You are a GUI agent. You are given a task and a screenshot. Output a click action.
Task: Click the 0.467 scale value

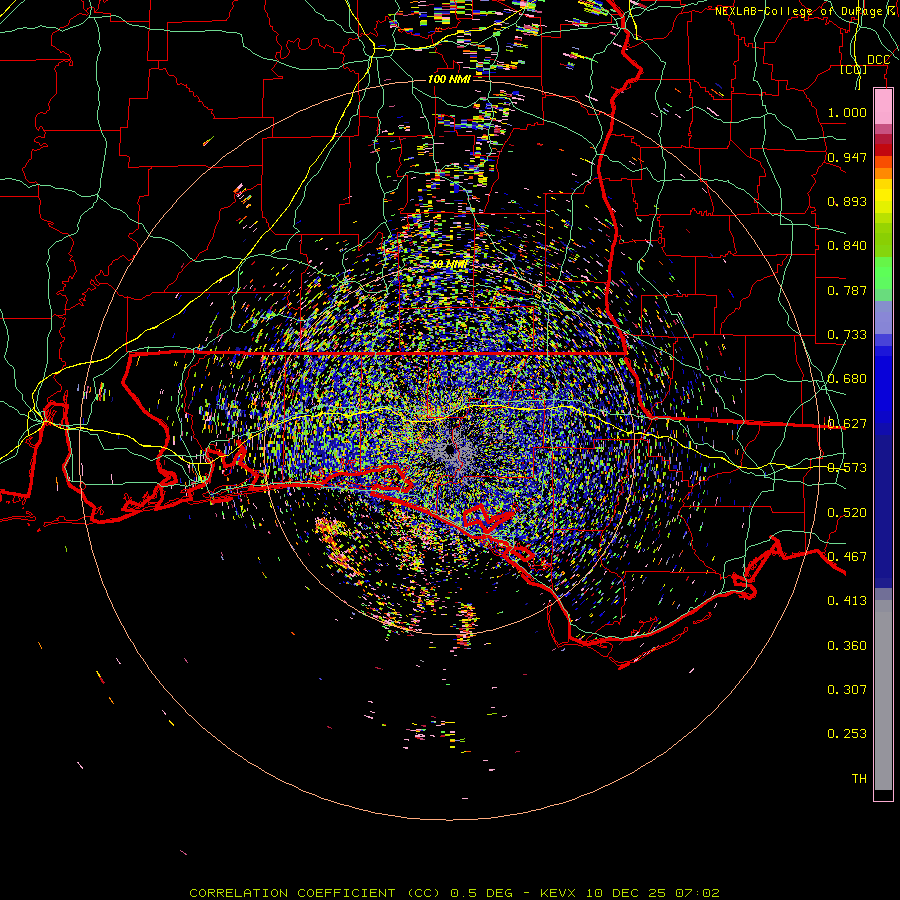847,557
